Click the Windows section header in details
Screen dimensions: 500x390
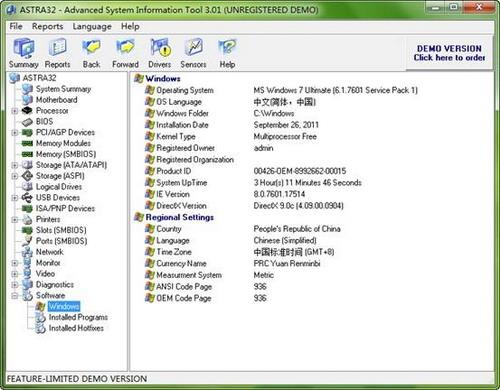(x=163, y=79)
